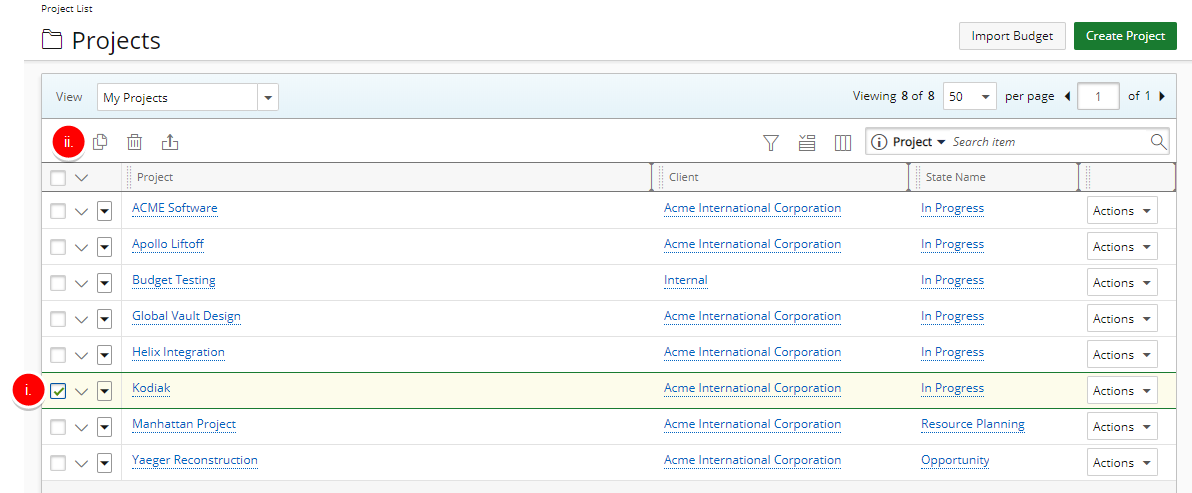Open the Manhattan Project link
Screen dimensions: 1192x493
[x=184, y=424]
